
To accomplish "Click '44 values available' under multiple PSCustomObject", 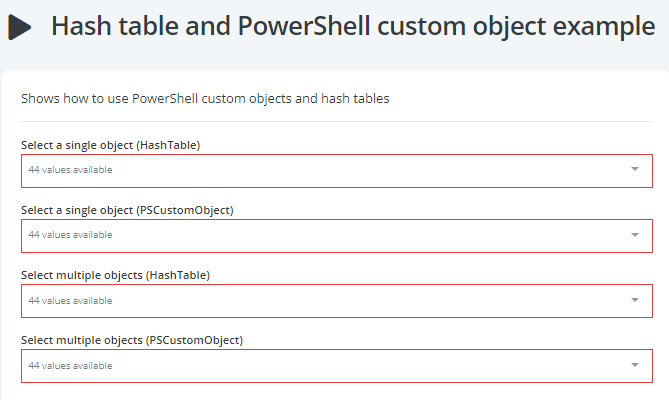I will click(70, 366).
